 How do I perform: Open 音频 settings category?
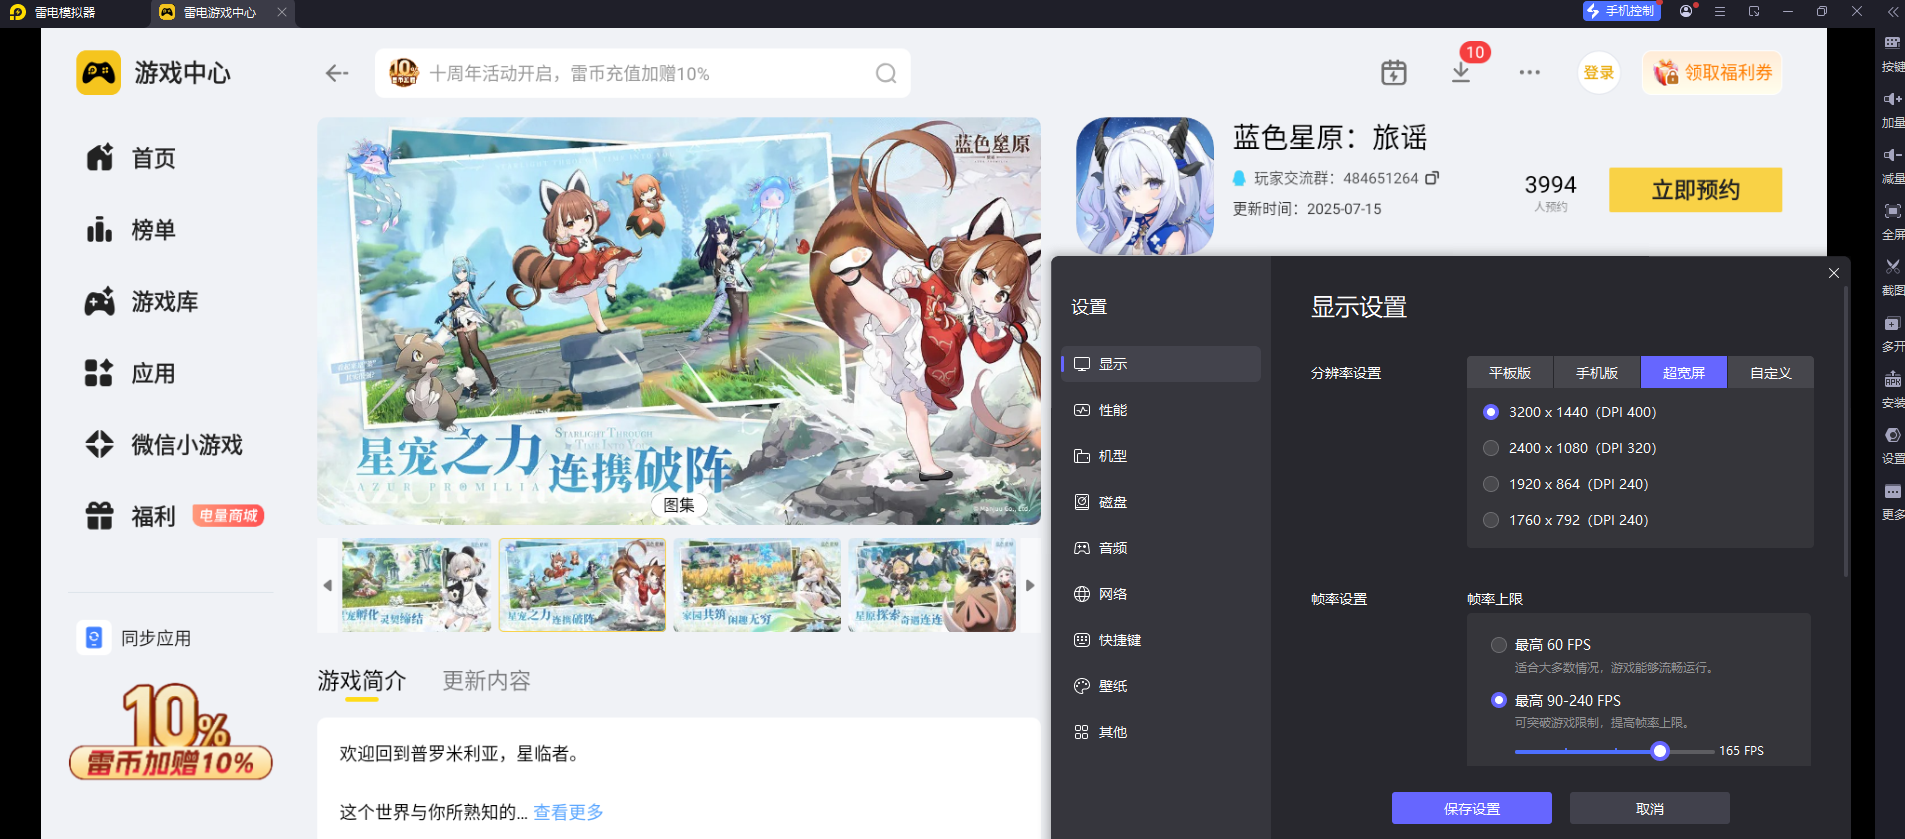(1161, 548)
